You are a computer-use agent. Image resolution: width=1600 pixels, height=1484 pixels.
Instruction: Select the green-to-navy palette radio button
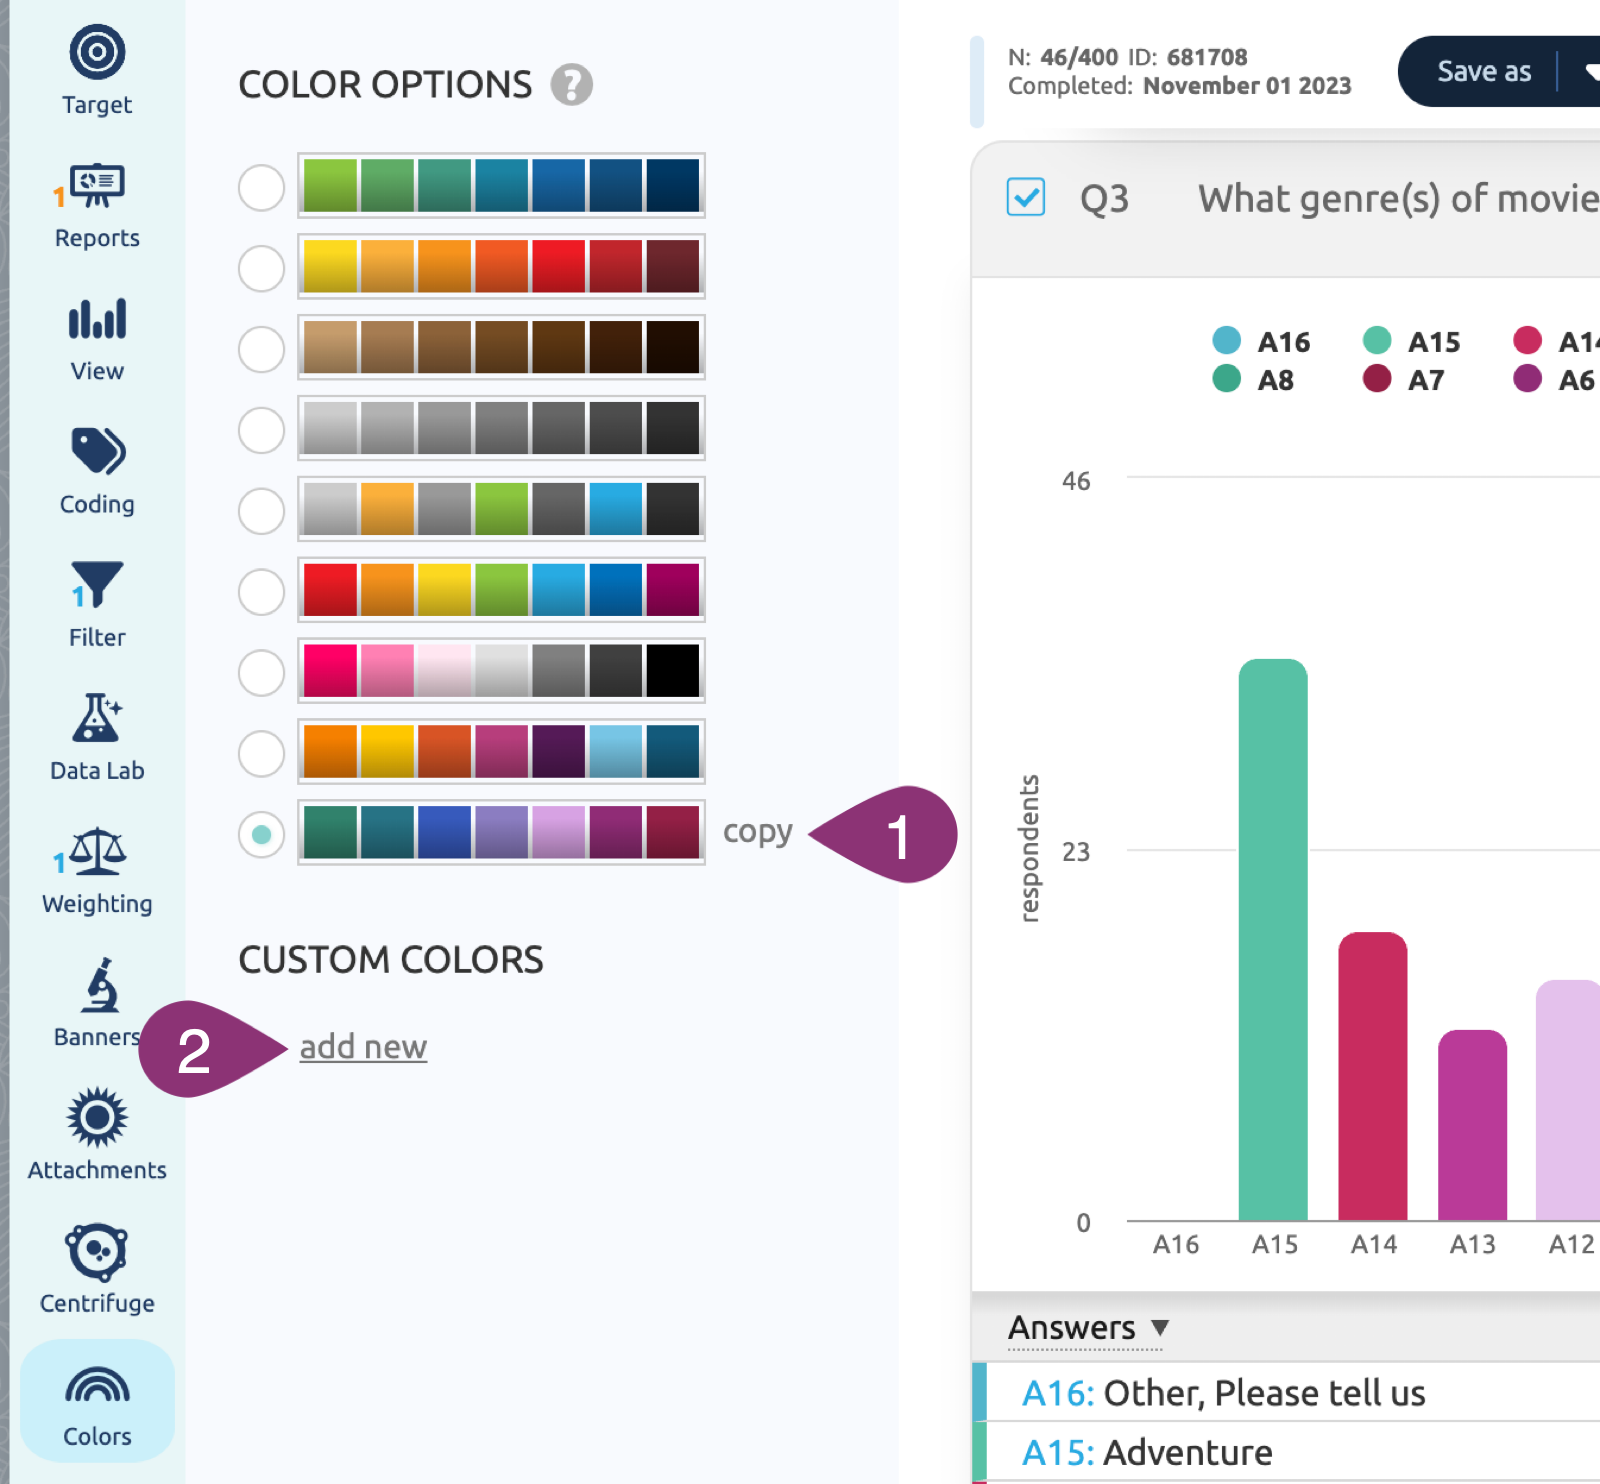261,188
